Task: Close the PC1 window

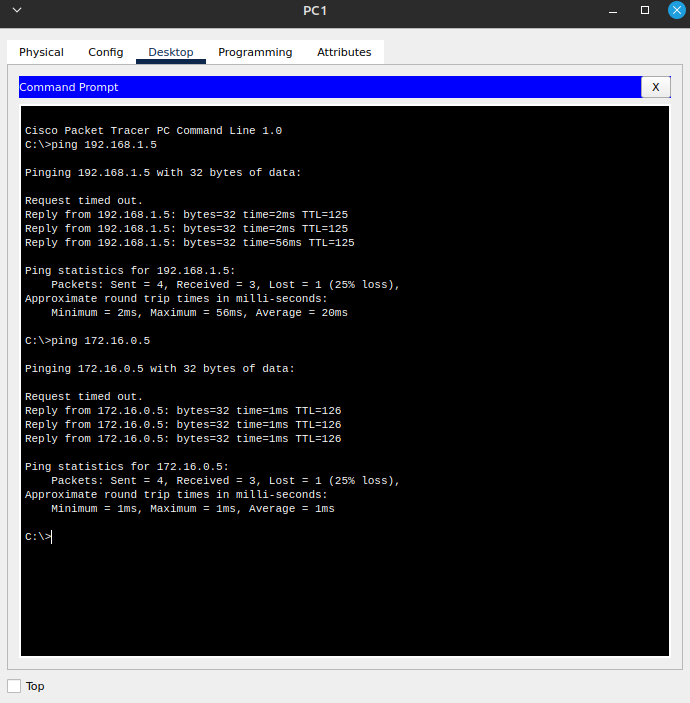Action: pos(676,10)
